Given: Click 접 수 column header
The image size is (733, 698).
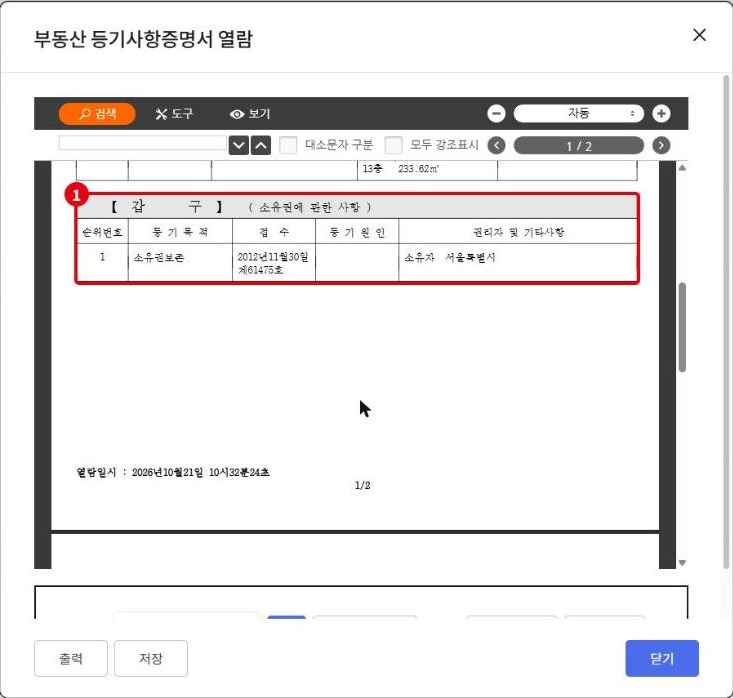Looking at the screenshot, I should point(274,232).
